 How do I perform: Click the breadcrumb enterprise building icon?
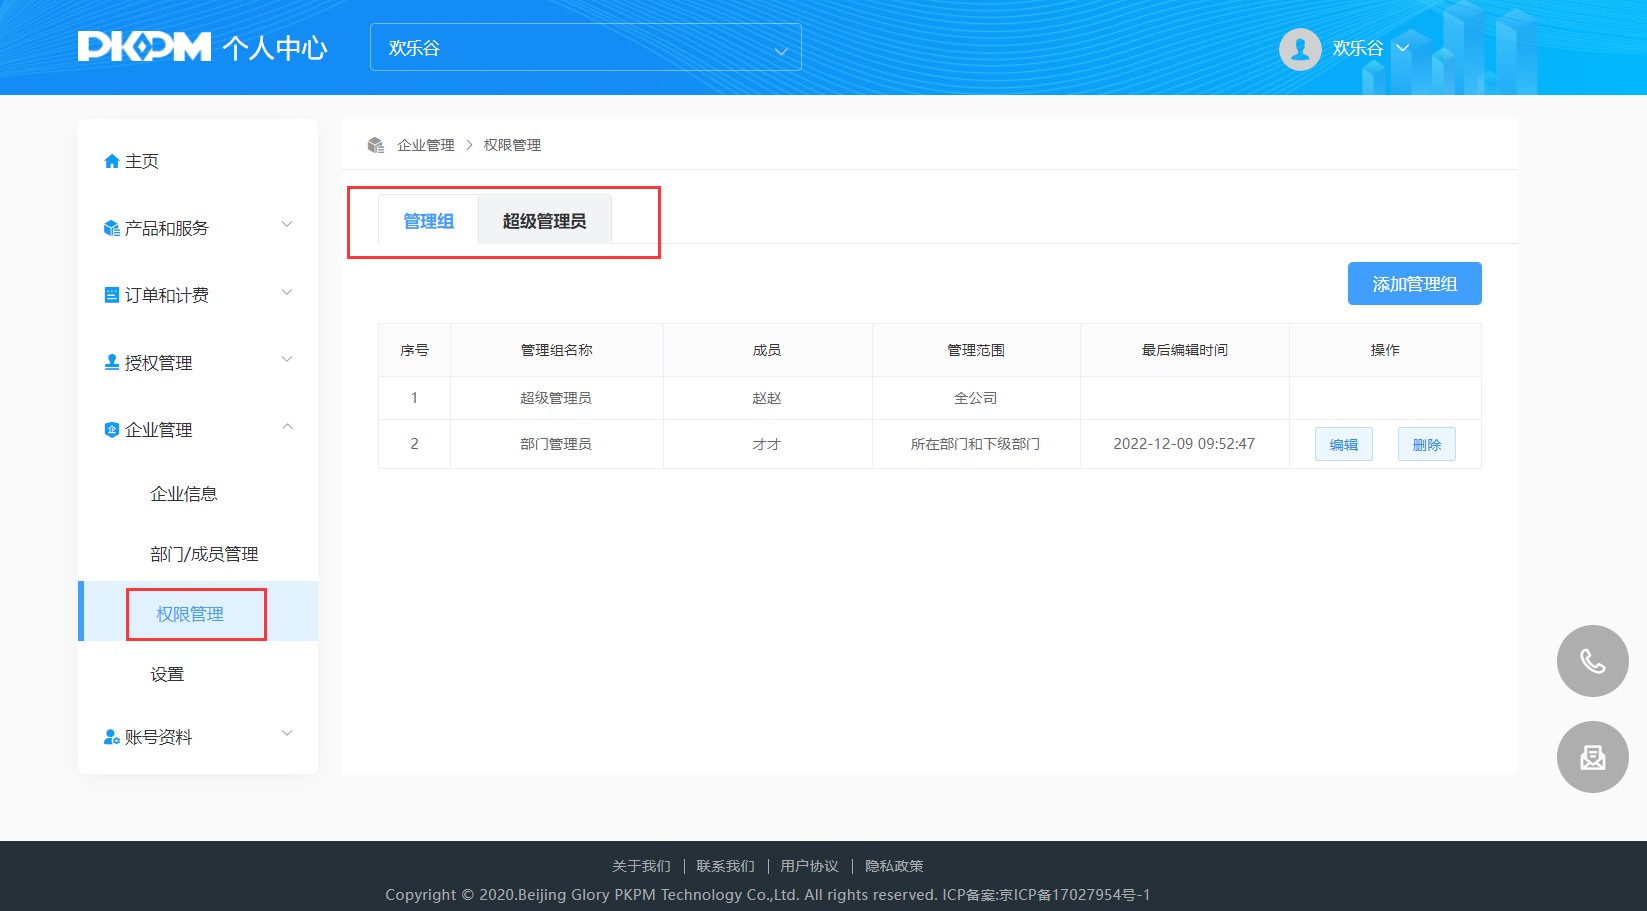point(376,145)
